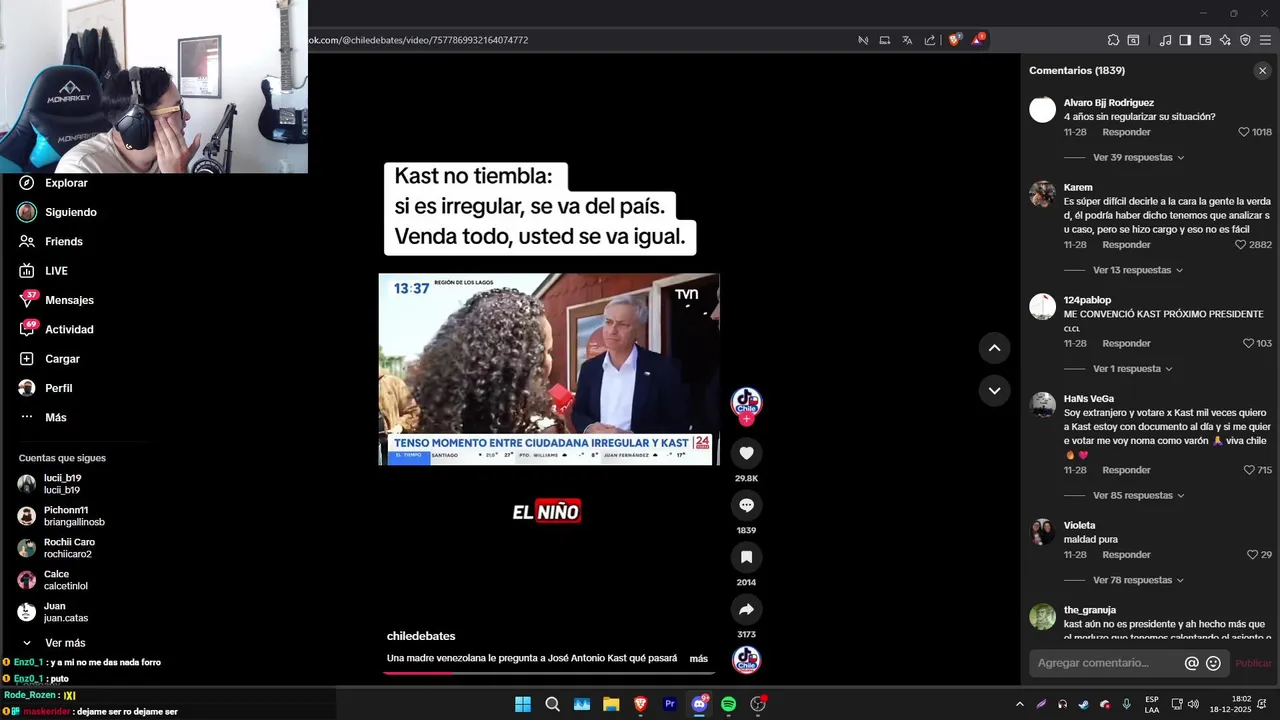Image resolution: width=1280 pixels, height=720 pixels.
Task: Save video with the bookmark icon
Action: click(x=746, y=557)
